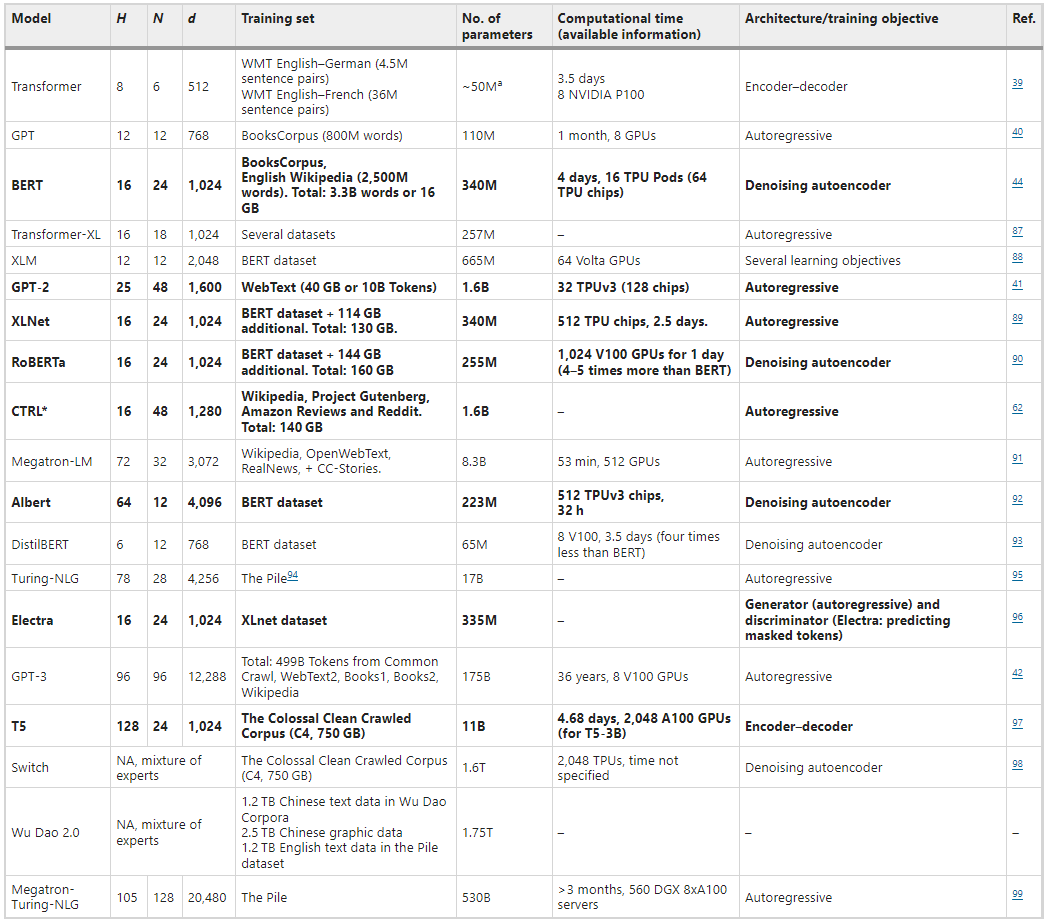Select the Transformer-XL model name
Image resolution: width=1050 pixels, height=924 pixels.
56,235
